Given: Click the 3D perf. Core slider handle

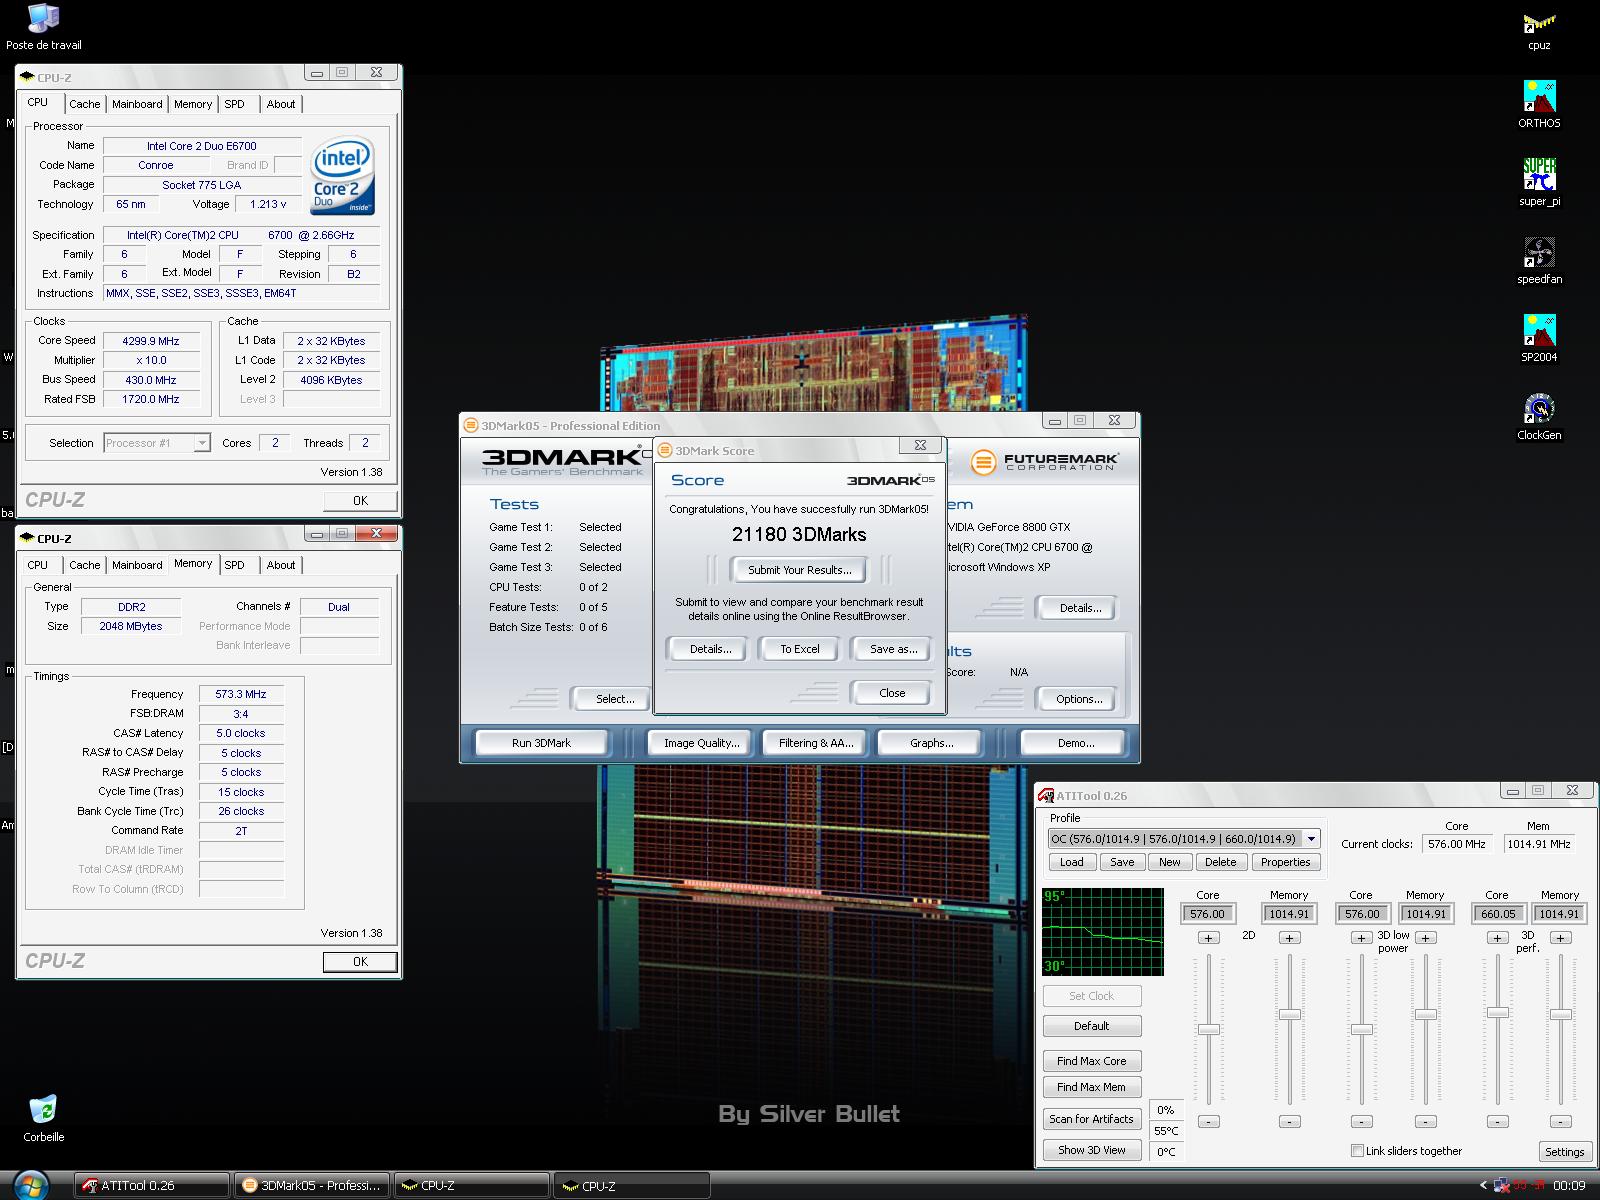Looking at the screenshot, I should click(1497, 1013).
